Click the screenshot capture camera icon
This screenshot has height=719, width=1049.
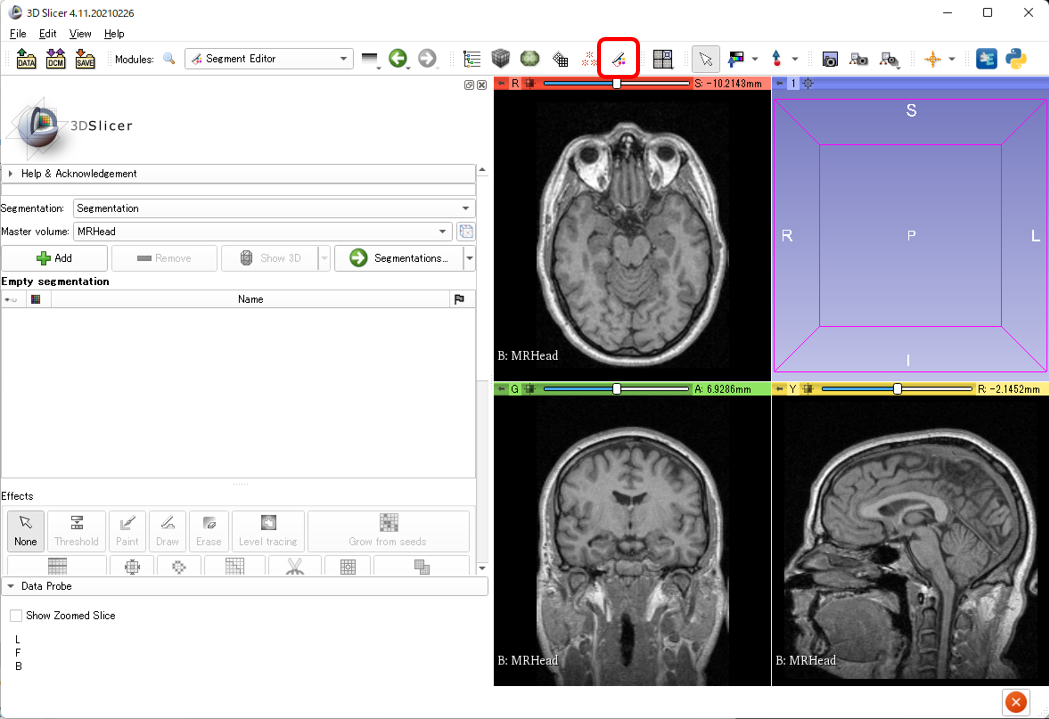829,60
